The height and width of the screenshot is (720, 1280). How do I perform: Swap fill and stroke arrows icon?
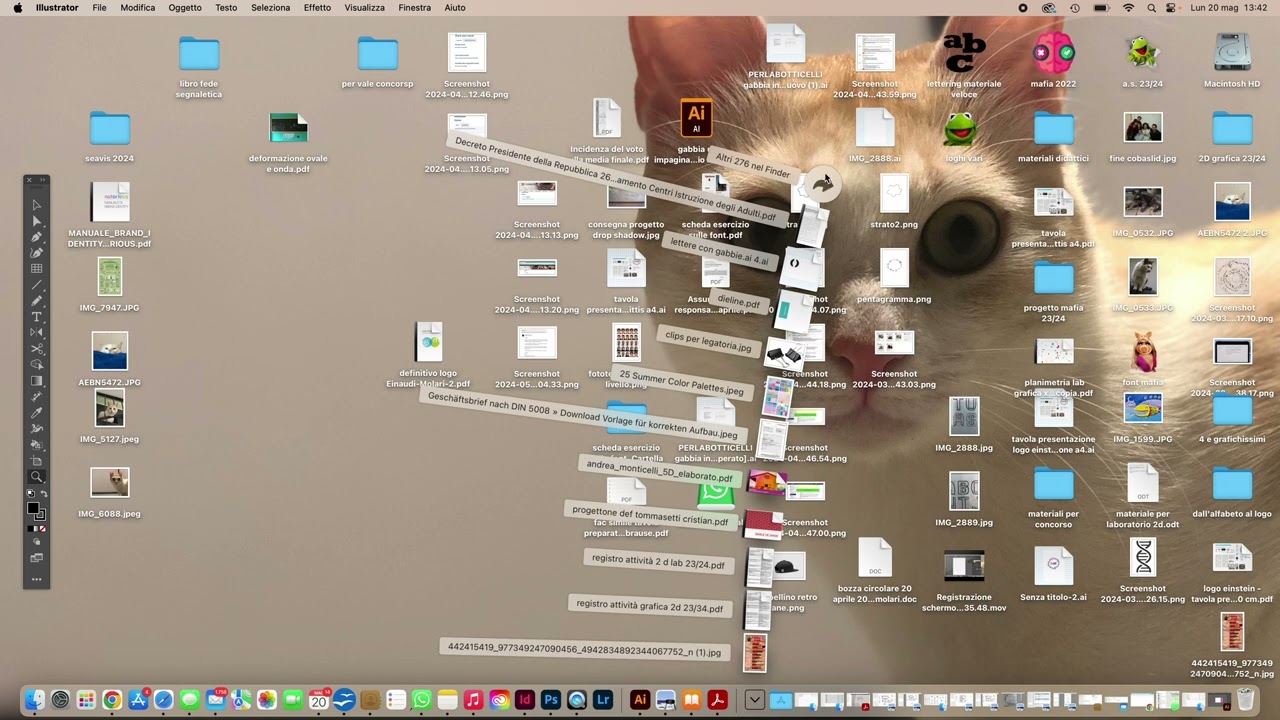coord(43,494)
